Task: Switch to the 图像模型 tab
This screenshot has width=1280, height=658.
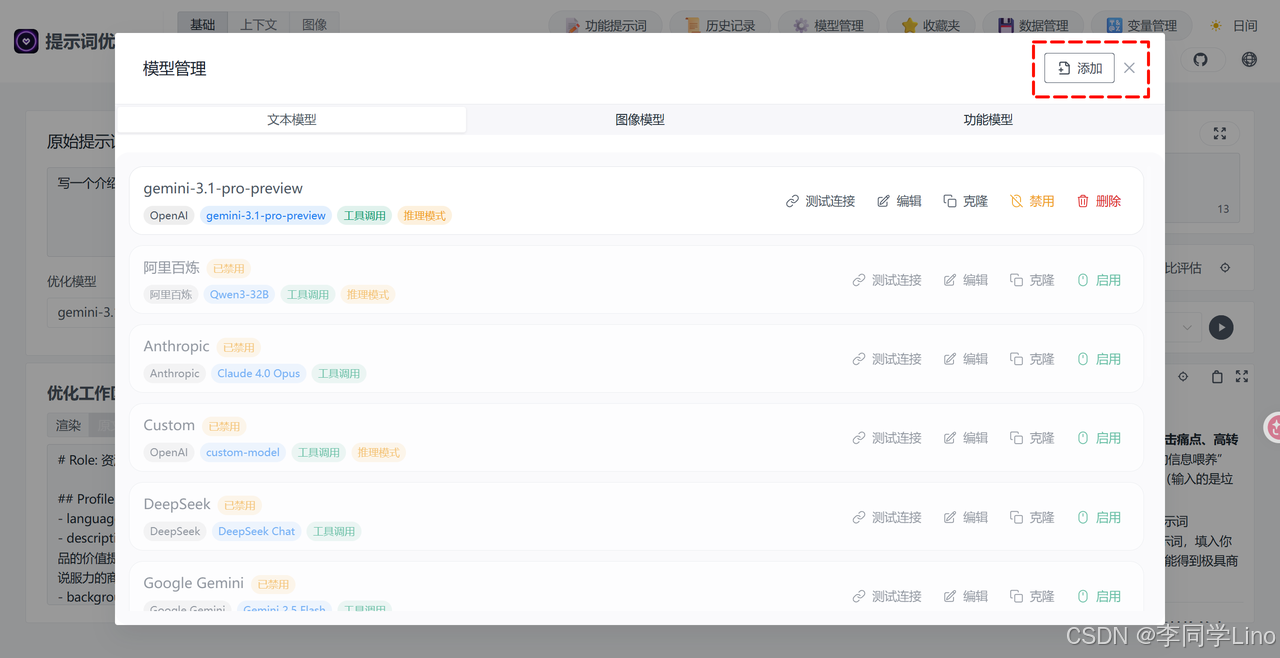Action: 640,119
